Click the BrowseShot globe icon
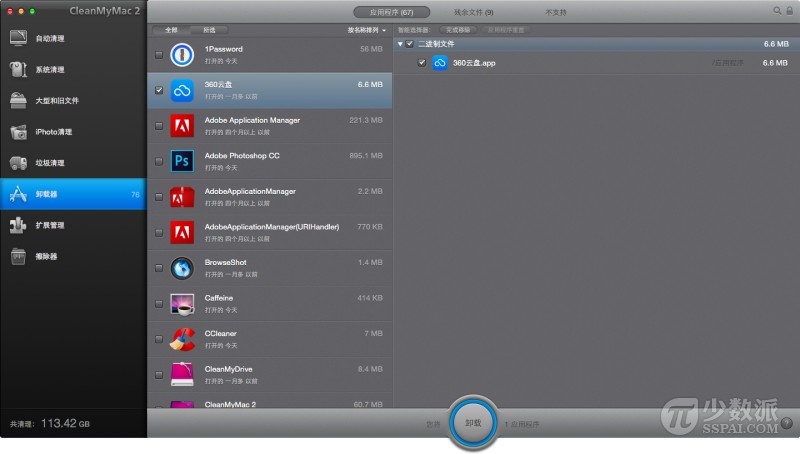This screenshot has height=454, width=800. [182, 268]
